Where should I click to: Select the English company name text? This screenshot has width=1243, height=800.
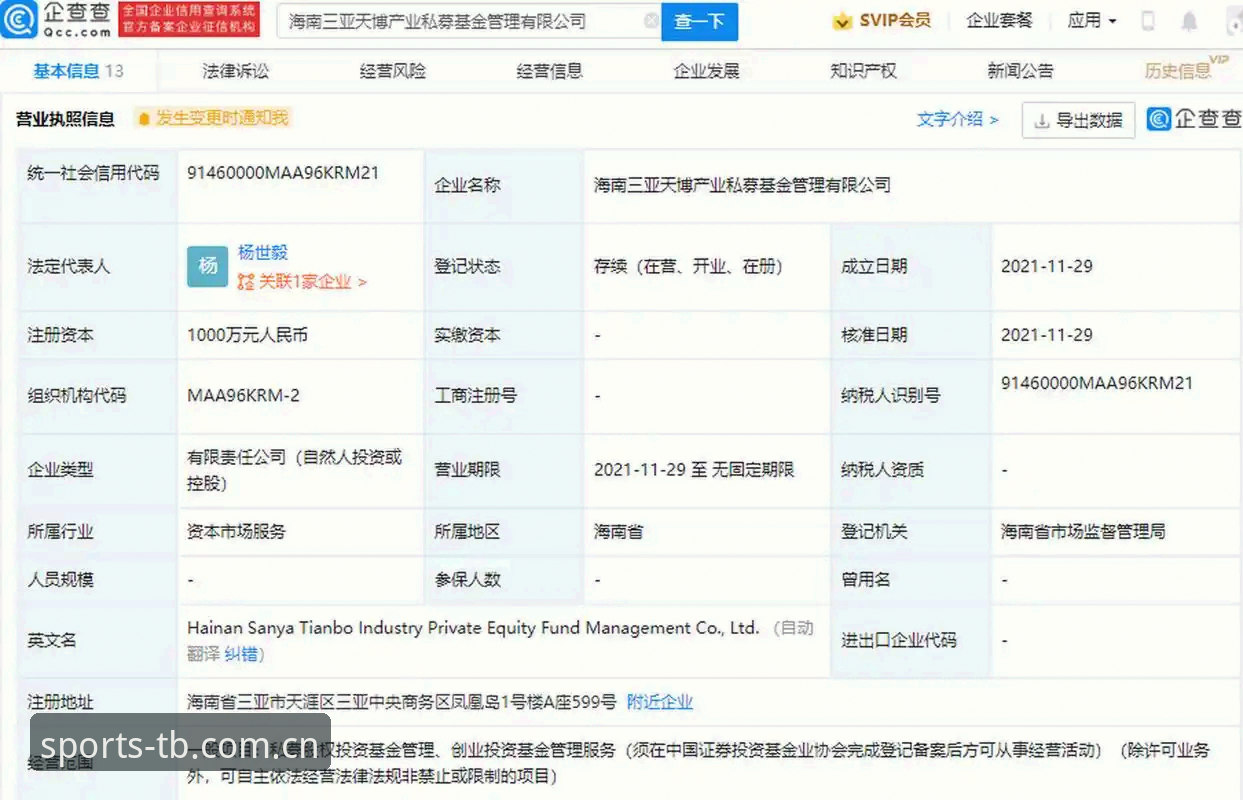point(473,628)
